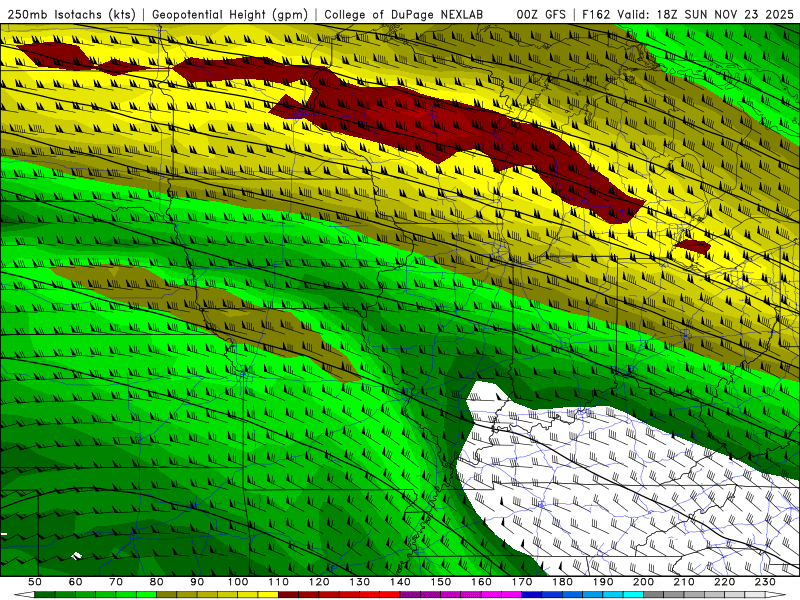
Task: Click the '90' value on the legend scale
Action: (197, 582)
